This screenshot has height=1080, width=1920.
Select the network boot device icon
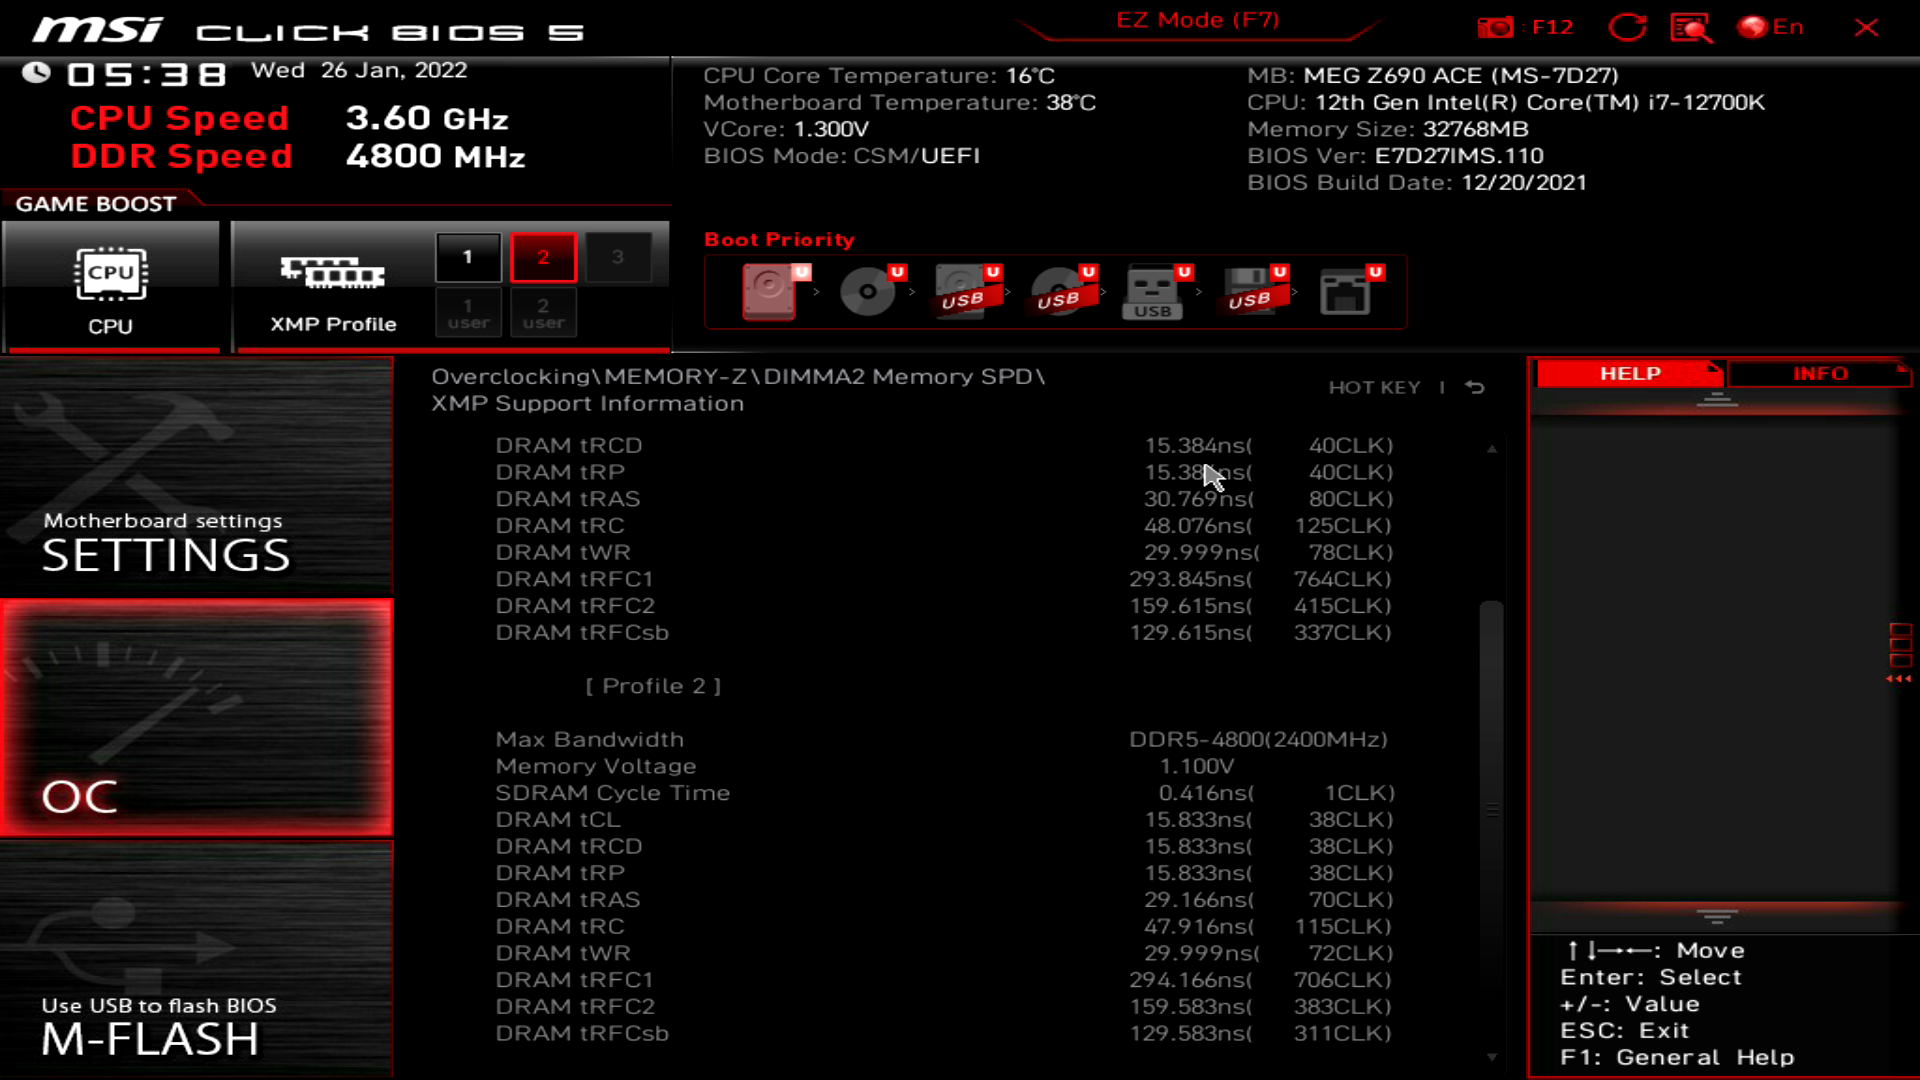point(1350,290)
